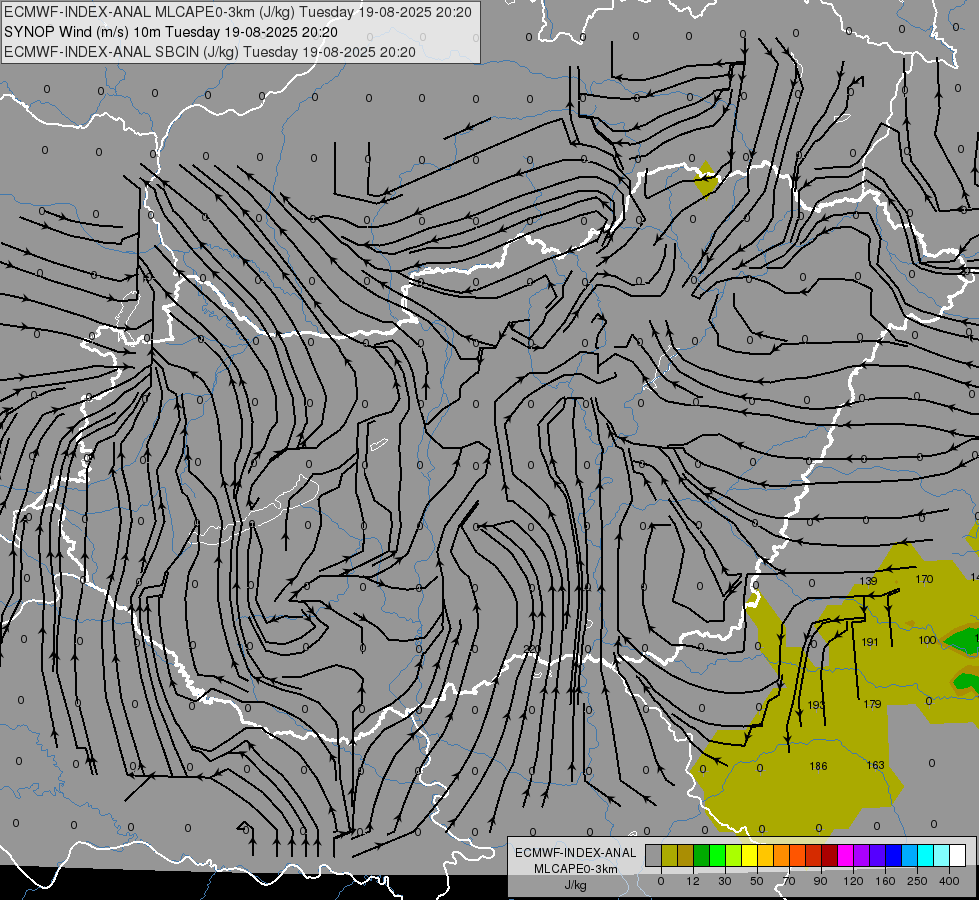
Task: Click the white swatch at legend end
Action: (x=958, y=855)
